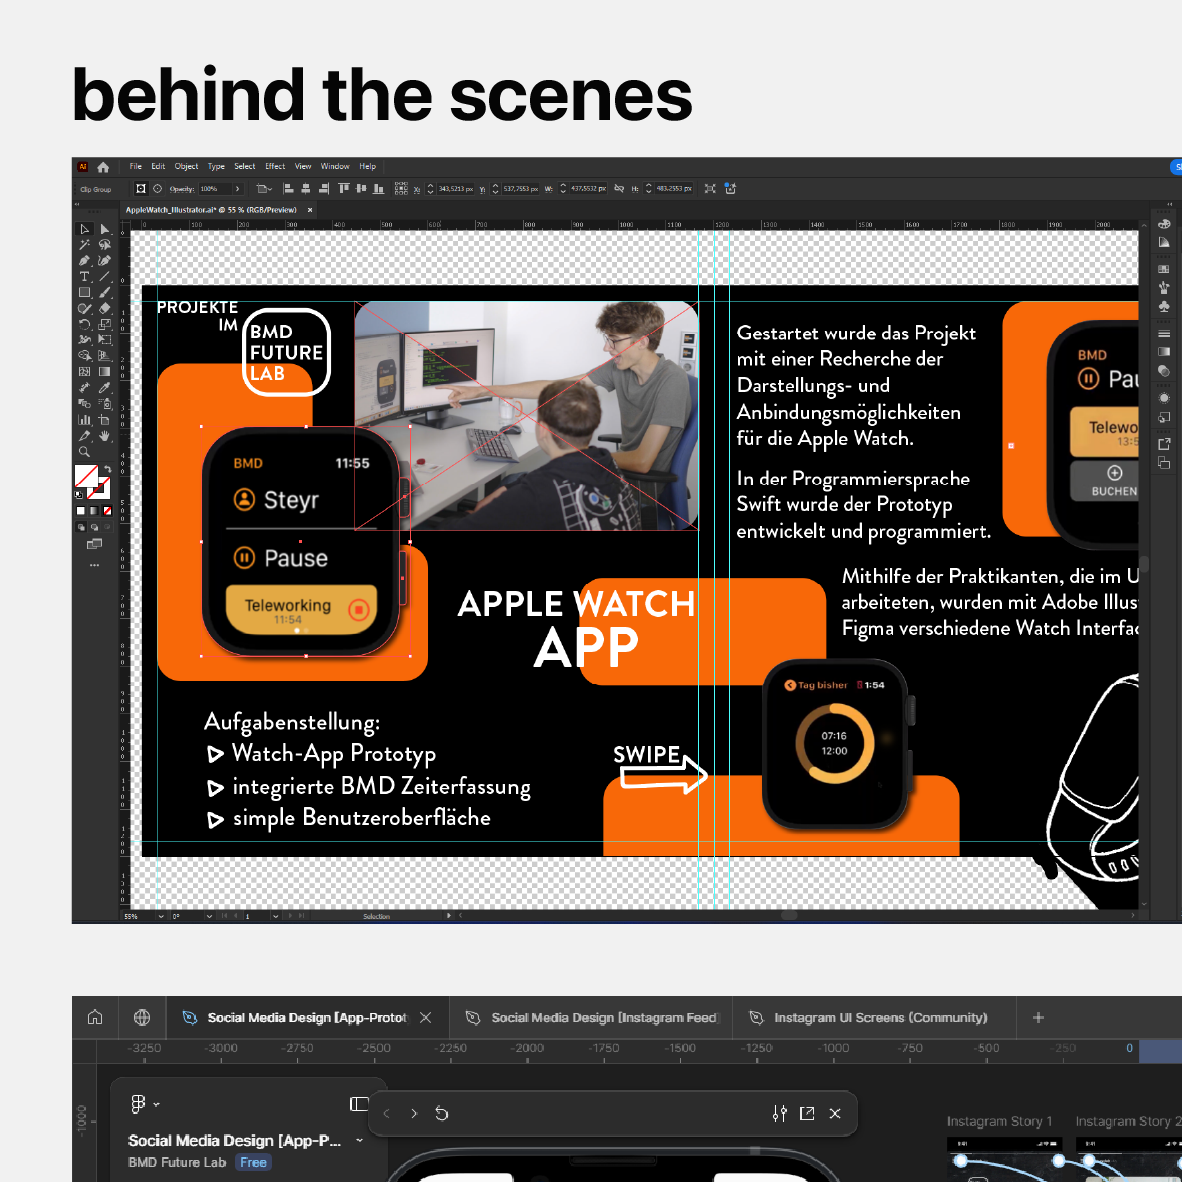Image resolution: width=1182 pixels, height=1182 pixels.
Task: Expand Figma file name chevron
Action: coord(360,1141)
